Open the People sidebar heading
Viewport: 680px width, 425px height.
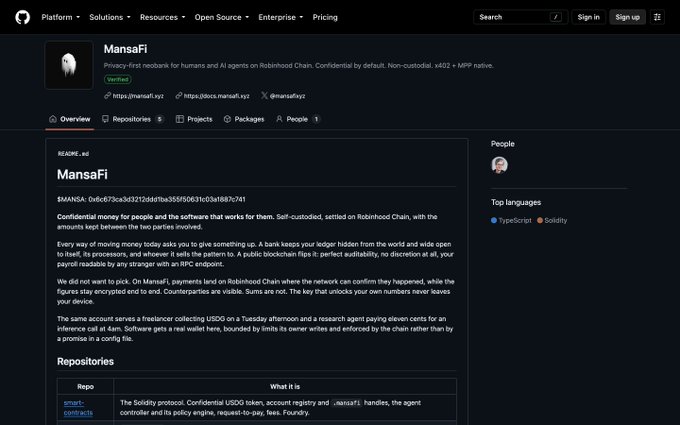(503, 144)
